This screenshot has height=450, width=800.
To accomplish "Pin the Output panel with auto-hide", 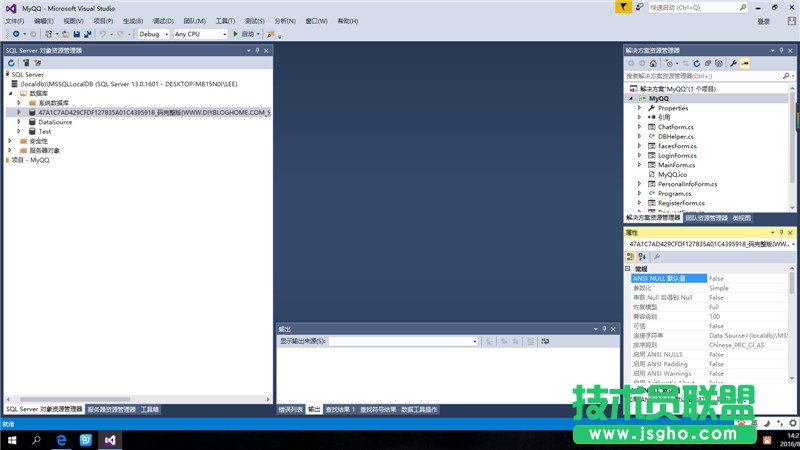I will [x=604, y=329].
